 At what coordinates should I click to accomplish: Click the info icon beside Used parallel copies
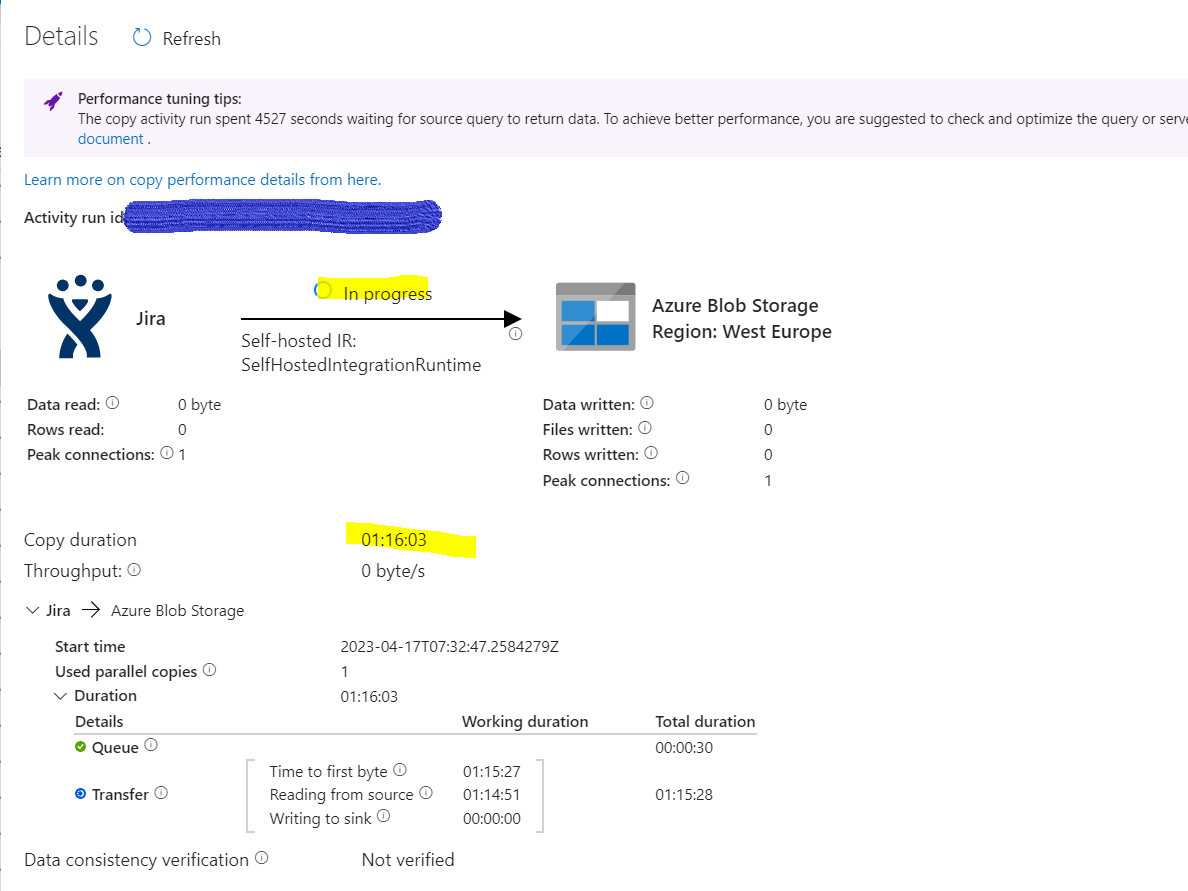(211, 670)
